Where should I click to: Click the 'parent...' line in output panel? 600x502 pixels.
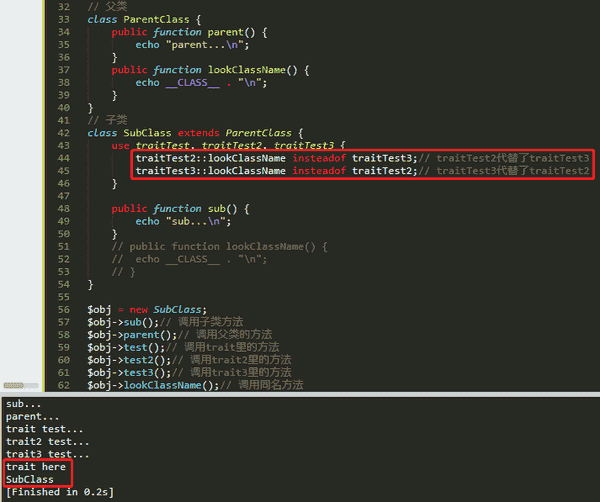(32, 417)
